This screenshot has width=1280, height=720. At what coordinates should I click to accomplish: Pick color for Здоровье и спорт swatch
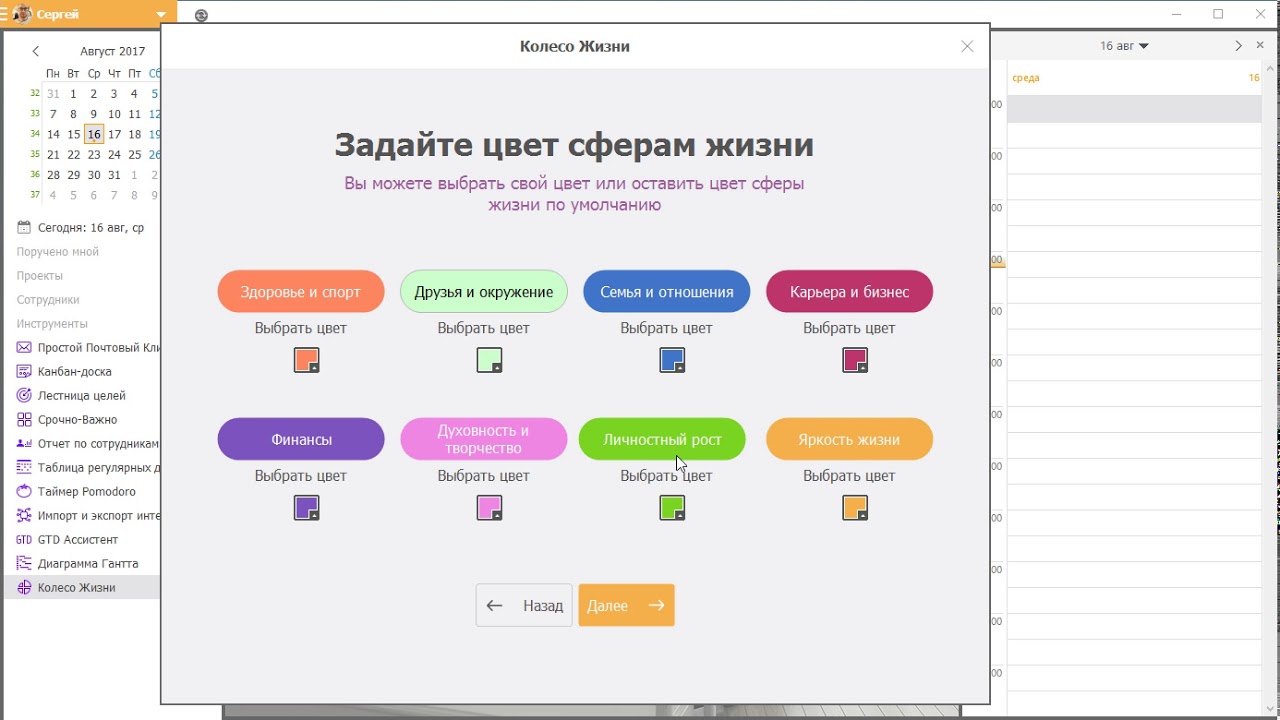point(306,360)
